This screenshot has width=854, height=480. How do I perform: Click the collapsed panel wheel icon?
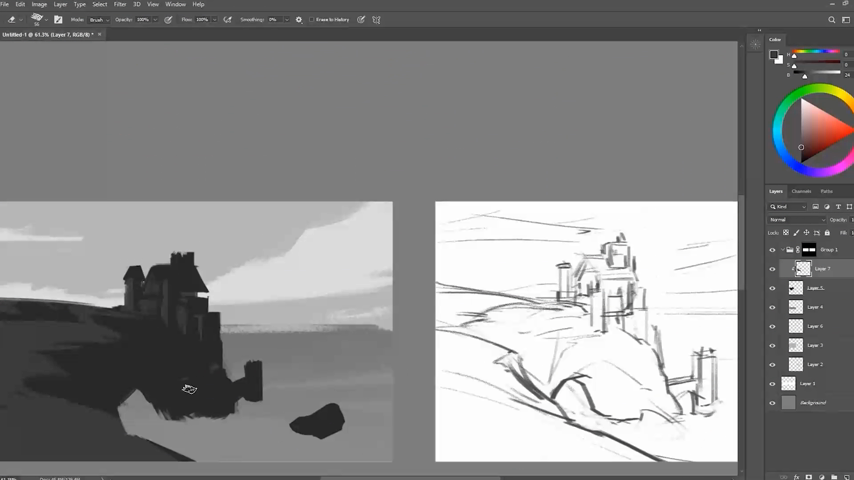[x=755, y=45]
